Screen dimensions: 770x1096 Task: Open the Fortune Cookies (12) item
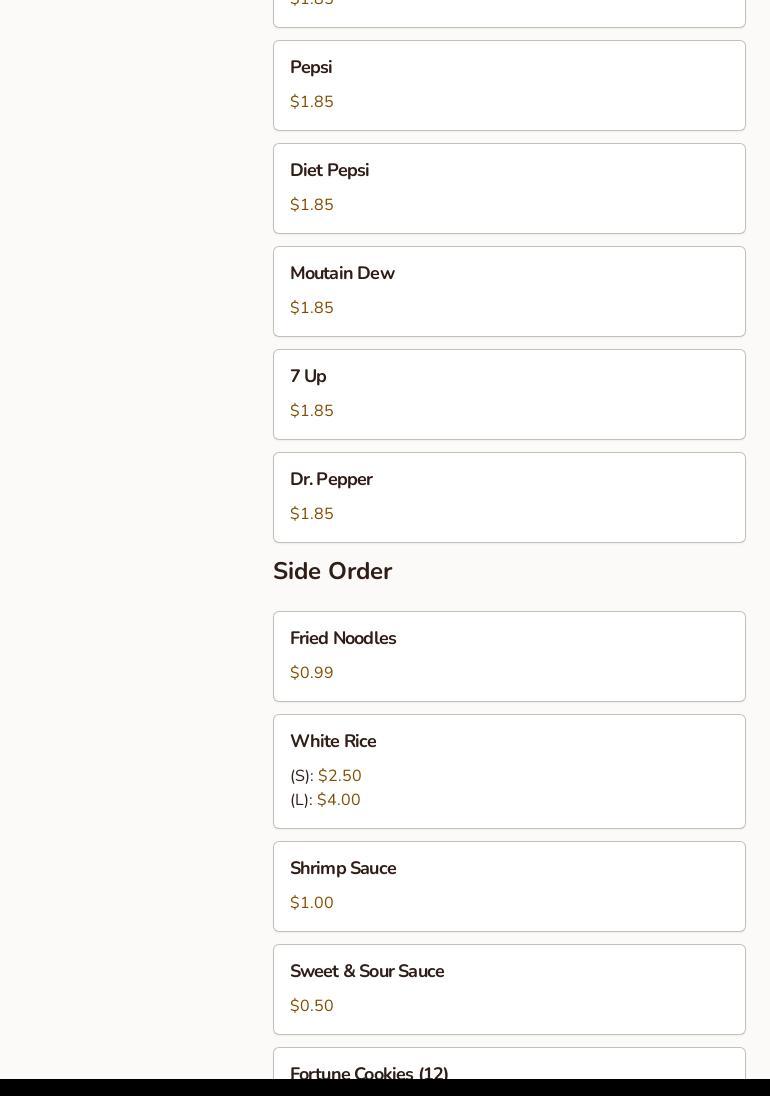[369, 1073]
